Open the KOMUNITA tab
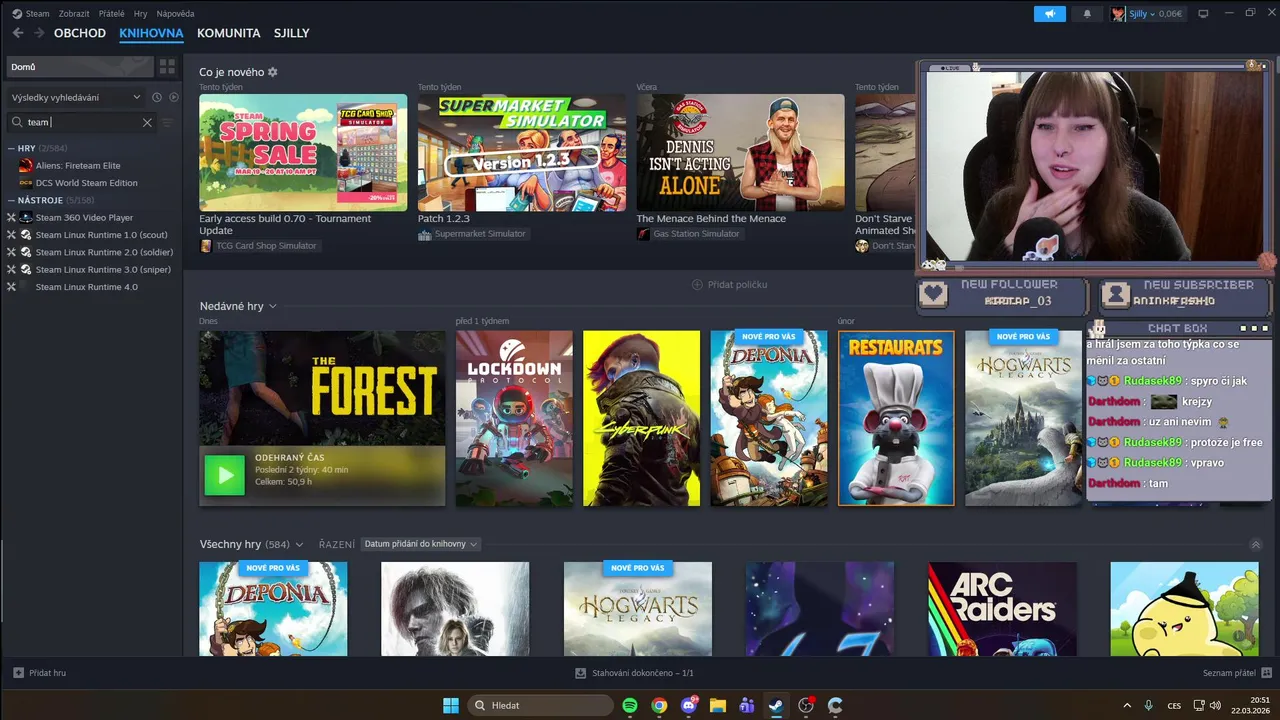 click(229, 33)
